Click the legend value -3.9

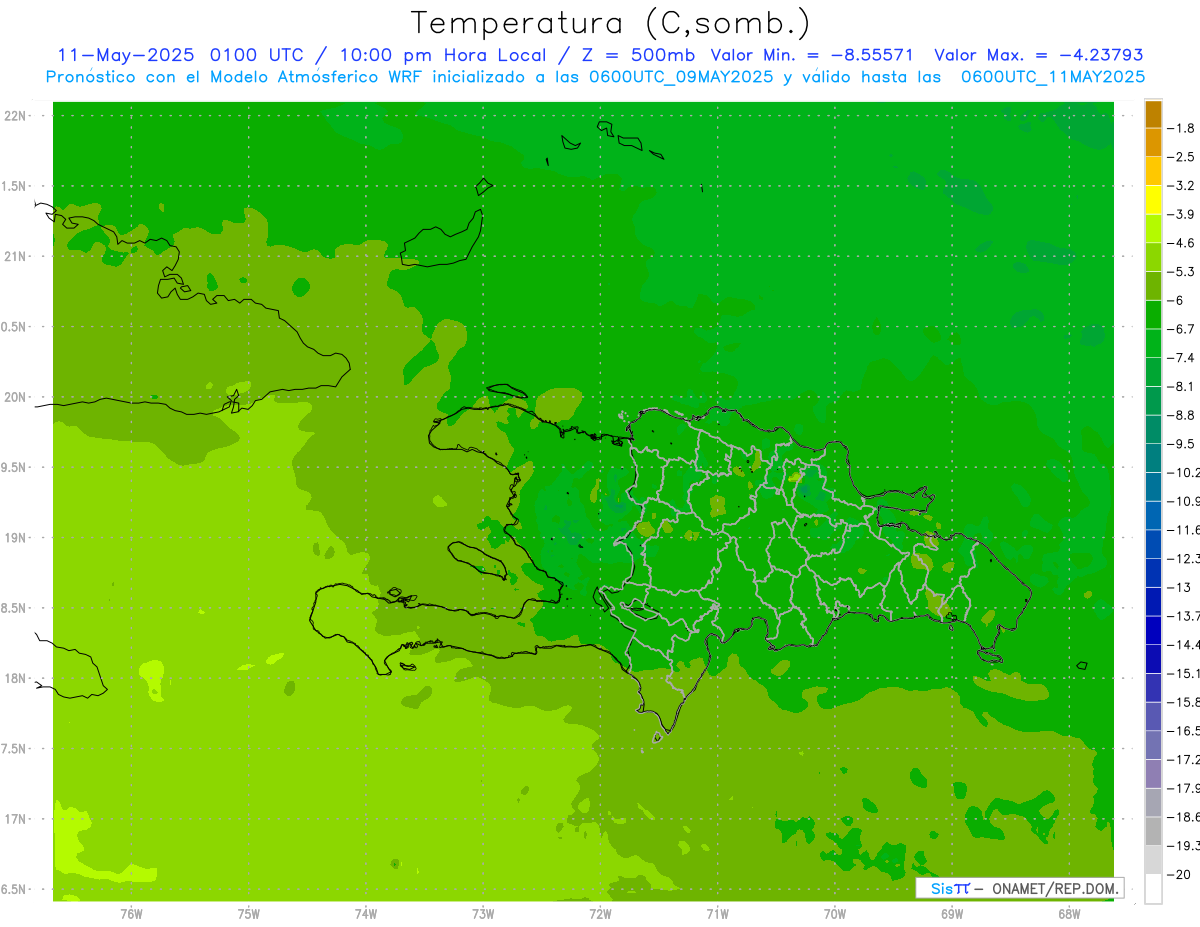(1182, 214)
